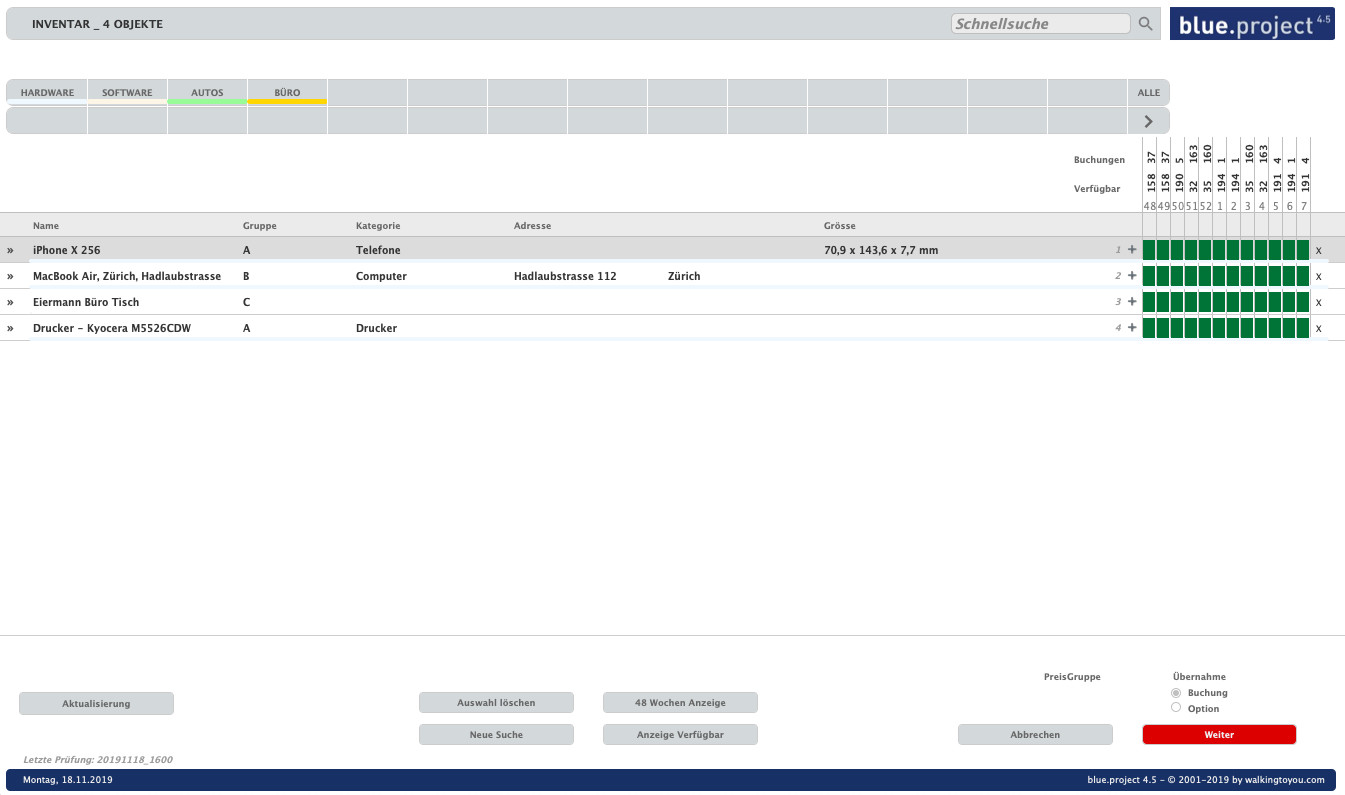
Task: Click the magnifying glass search icon
Action: [x=1146, y=24]
